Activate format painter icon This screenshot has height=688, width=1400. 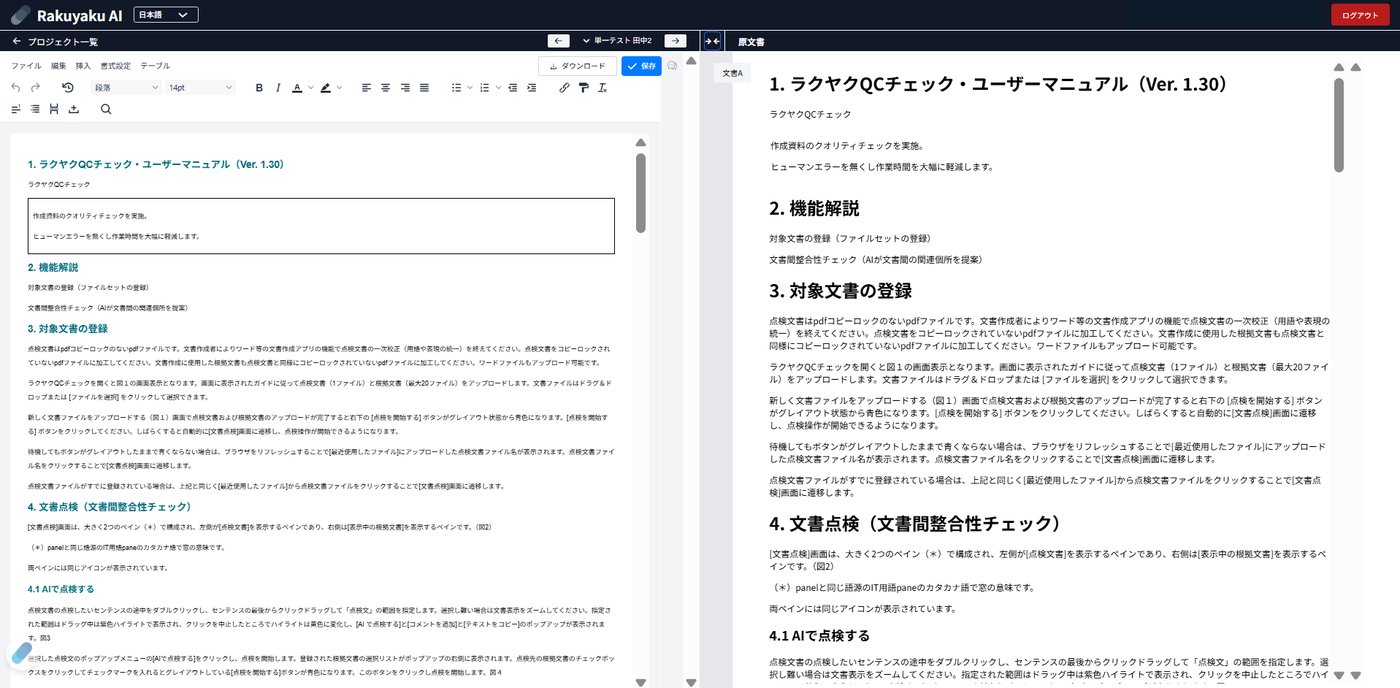coord(583,88)
